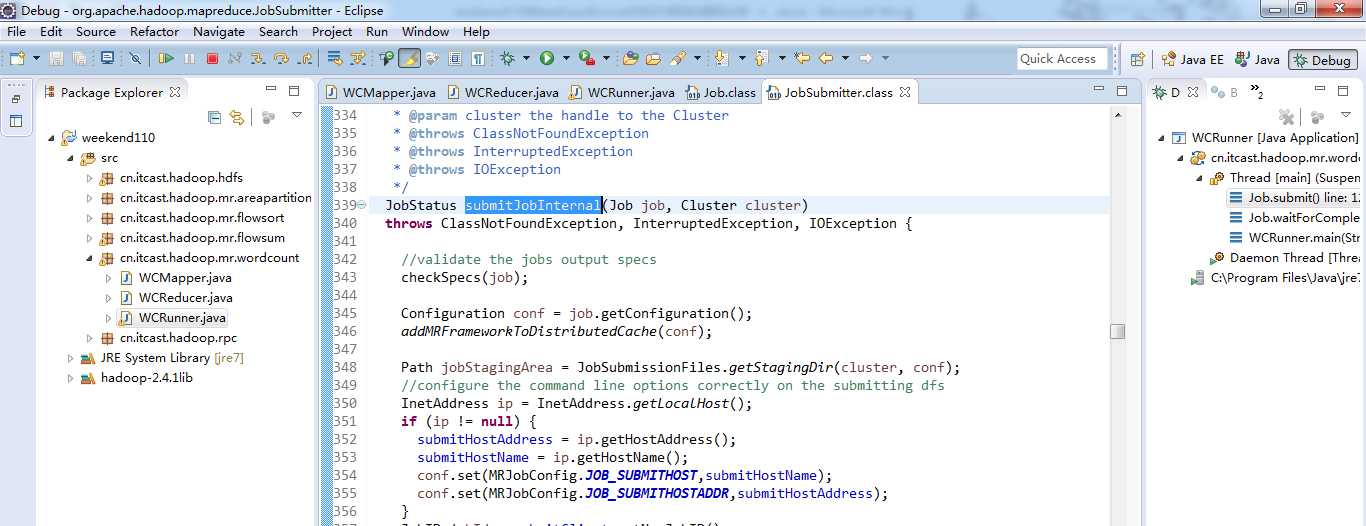Switch to the Java EE perspective
Viewport: 1366px width, 526px height.
pyautogui.click(x=1190, y=59)
